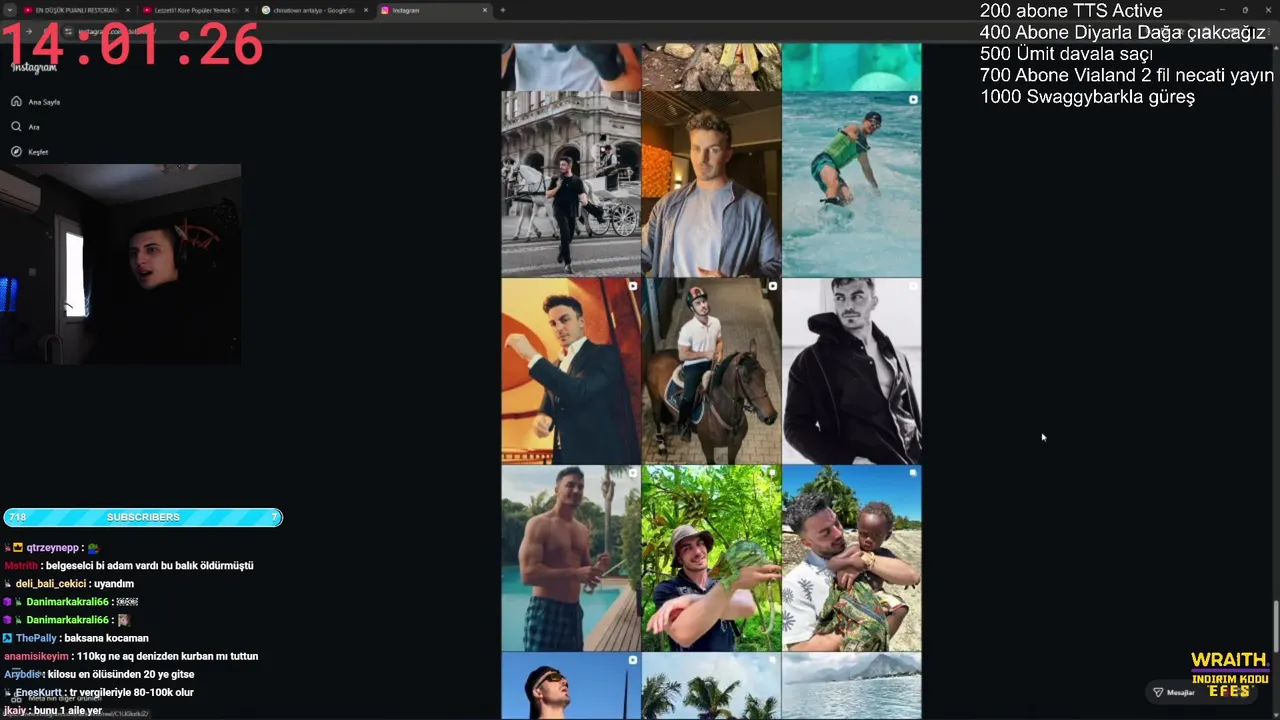Open the man in hat jungle post
This screenshot has height=720, width=1280.
pos(711,558)
